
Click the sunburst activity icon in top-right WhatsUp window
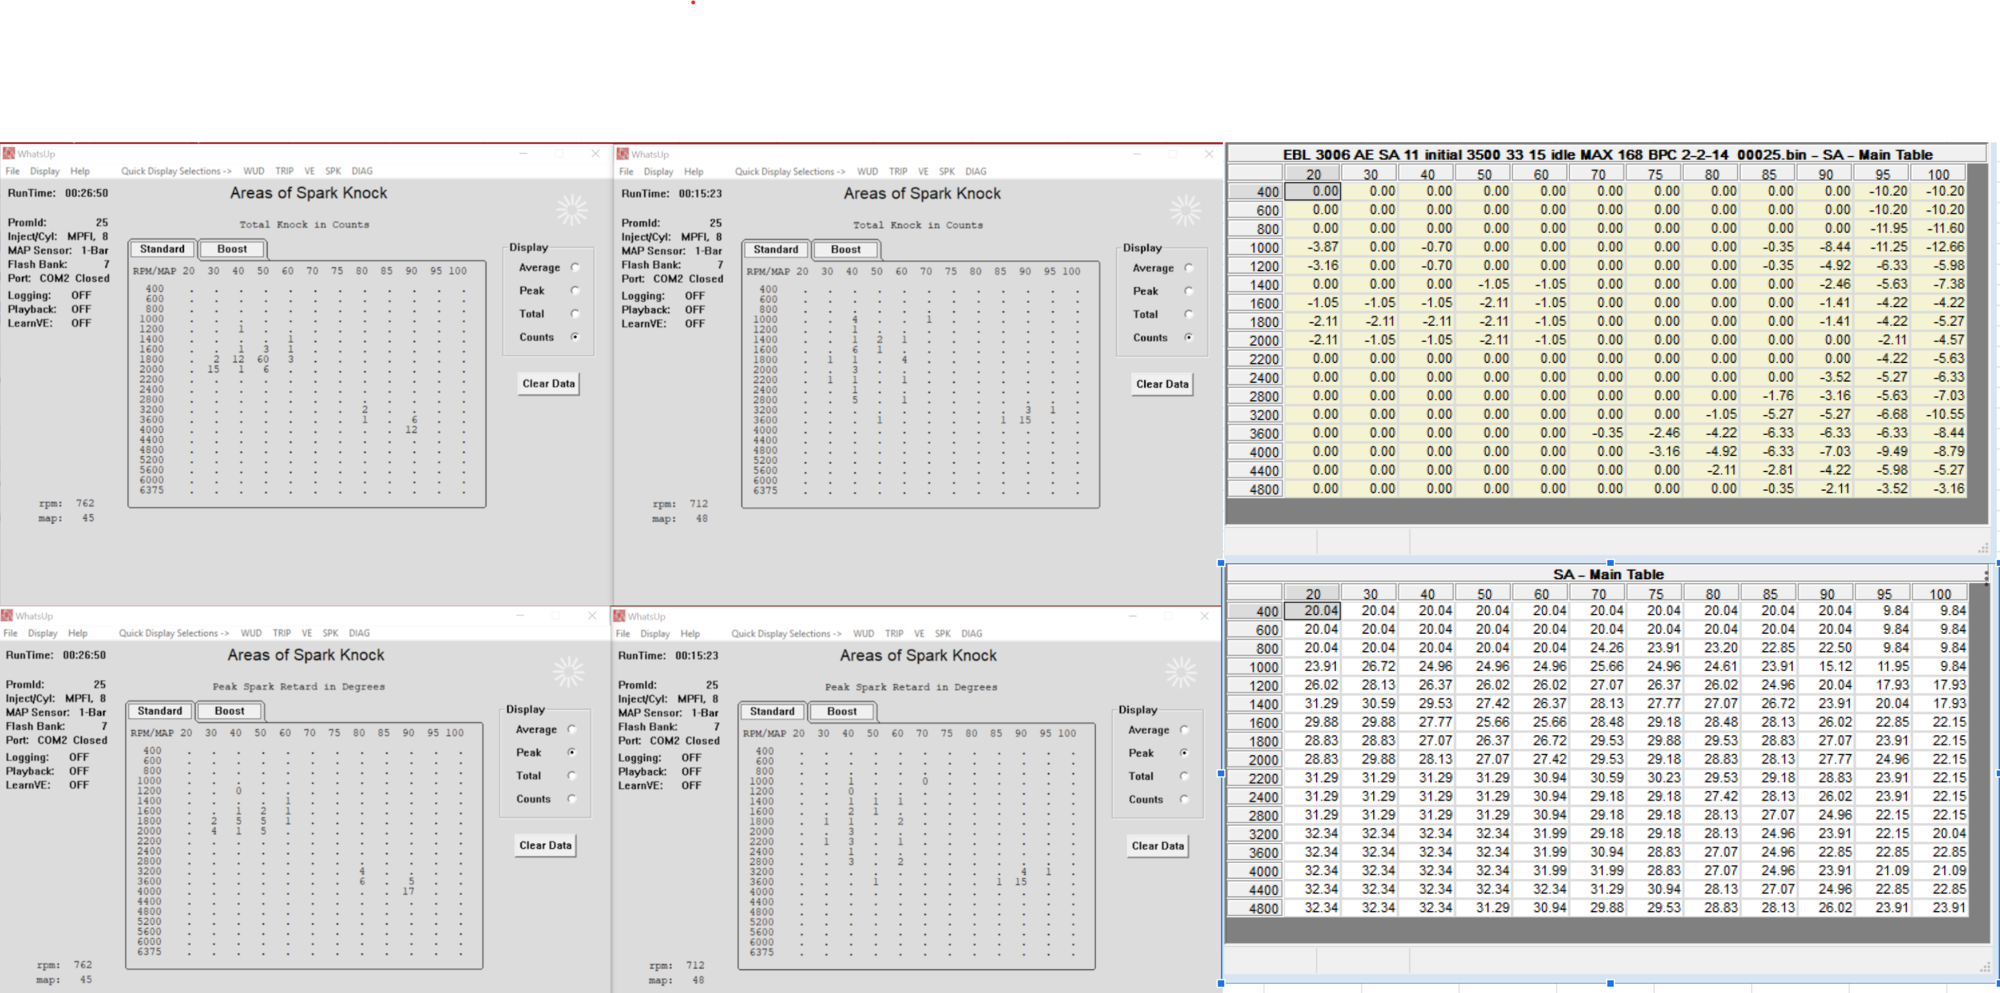point(1185,210)
